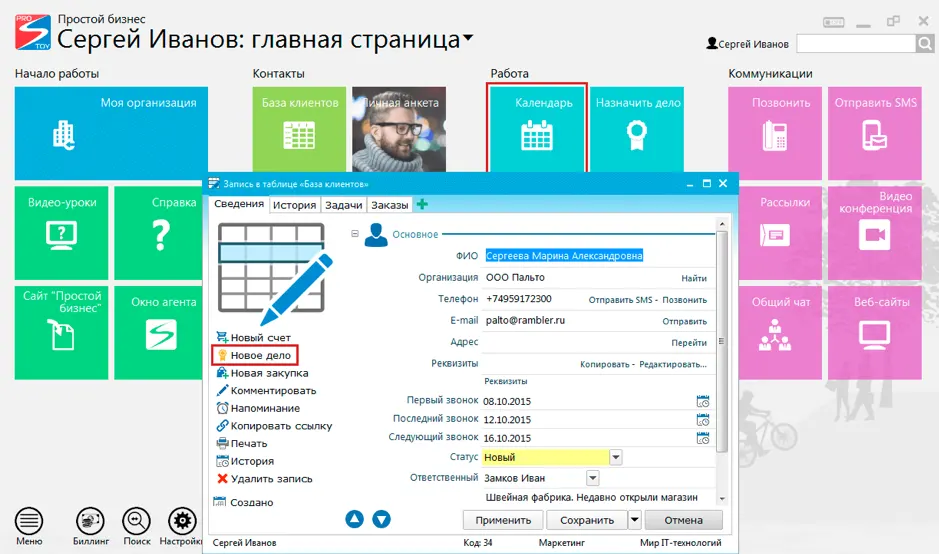Open the Личная анкета photo tile
The image size is (939, 554).
[x=399, y=129]
